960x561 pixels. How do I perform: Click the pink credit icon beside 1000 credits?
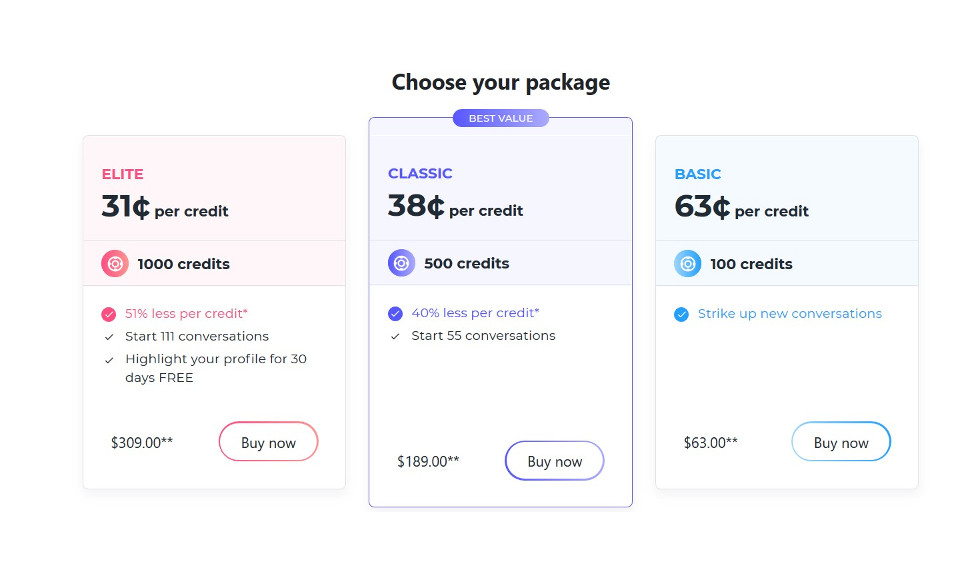(115, 264)
